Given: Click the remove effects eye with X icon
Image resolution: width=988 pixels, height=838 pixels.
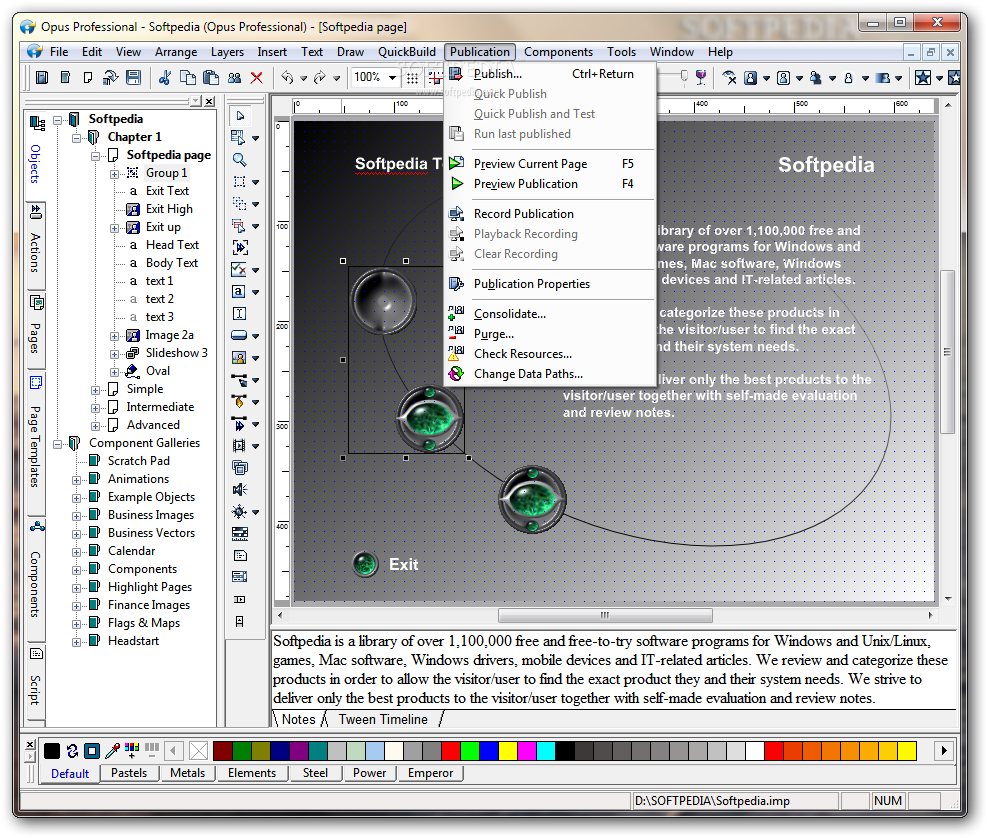Looking at the screenshot, I should 729,77.
